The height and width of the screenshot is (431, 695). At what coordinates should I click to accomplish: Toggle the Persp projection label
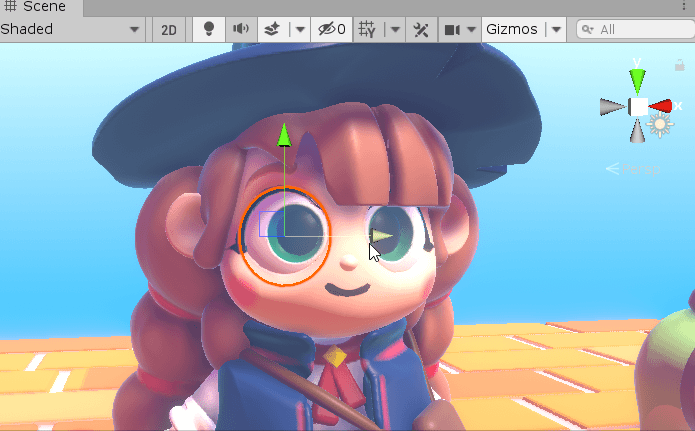tap(633, 169)
